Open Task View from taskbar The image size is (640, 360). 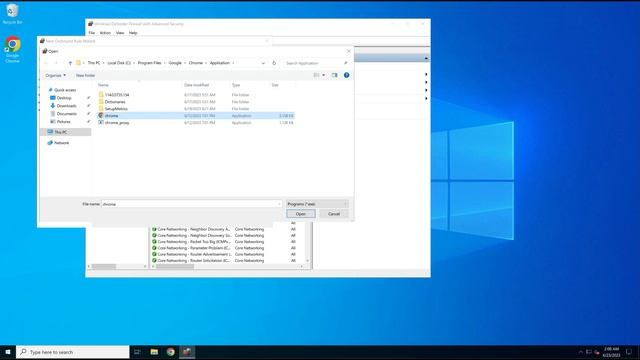(x=138, y=352)
